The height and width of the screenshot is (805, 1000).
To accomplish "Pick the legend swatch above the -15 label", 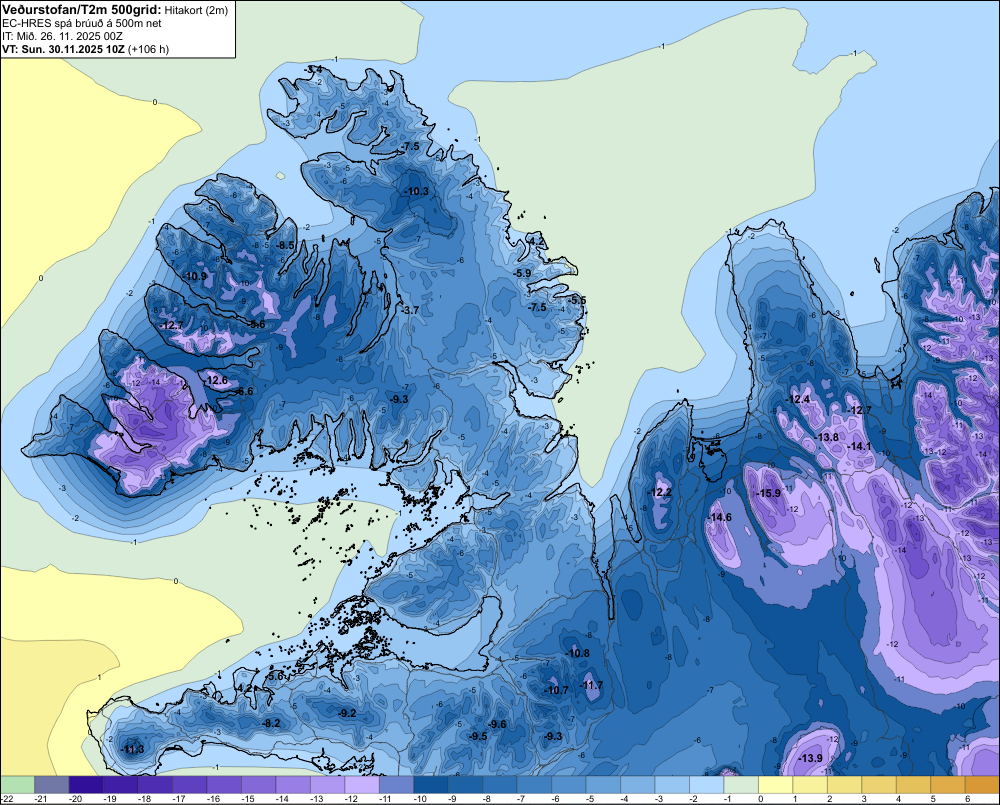I will coord(258,785).
